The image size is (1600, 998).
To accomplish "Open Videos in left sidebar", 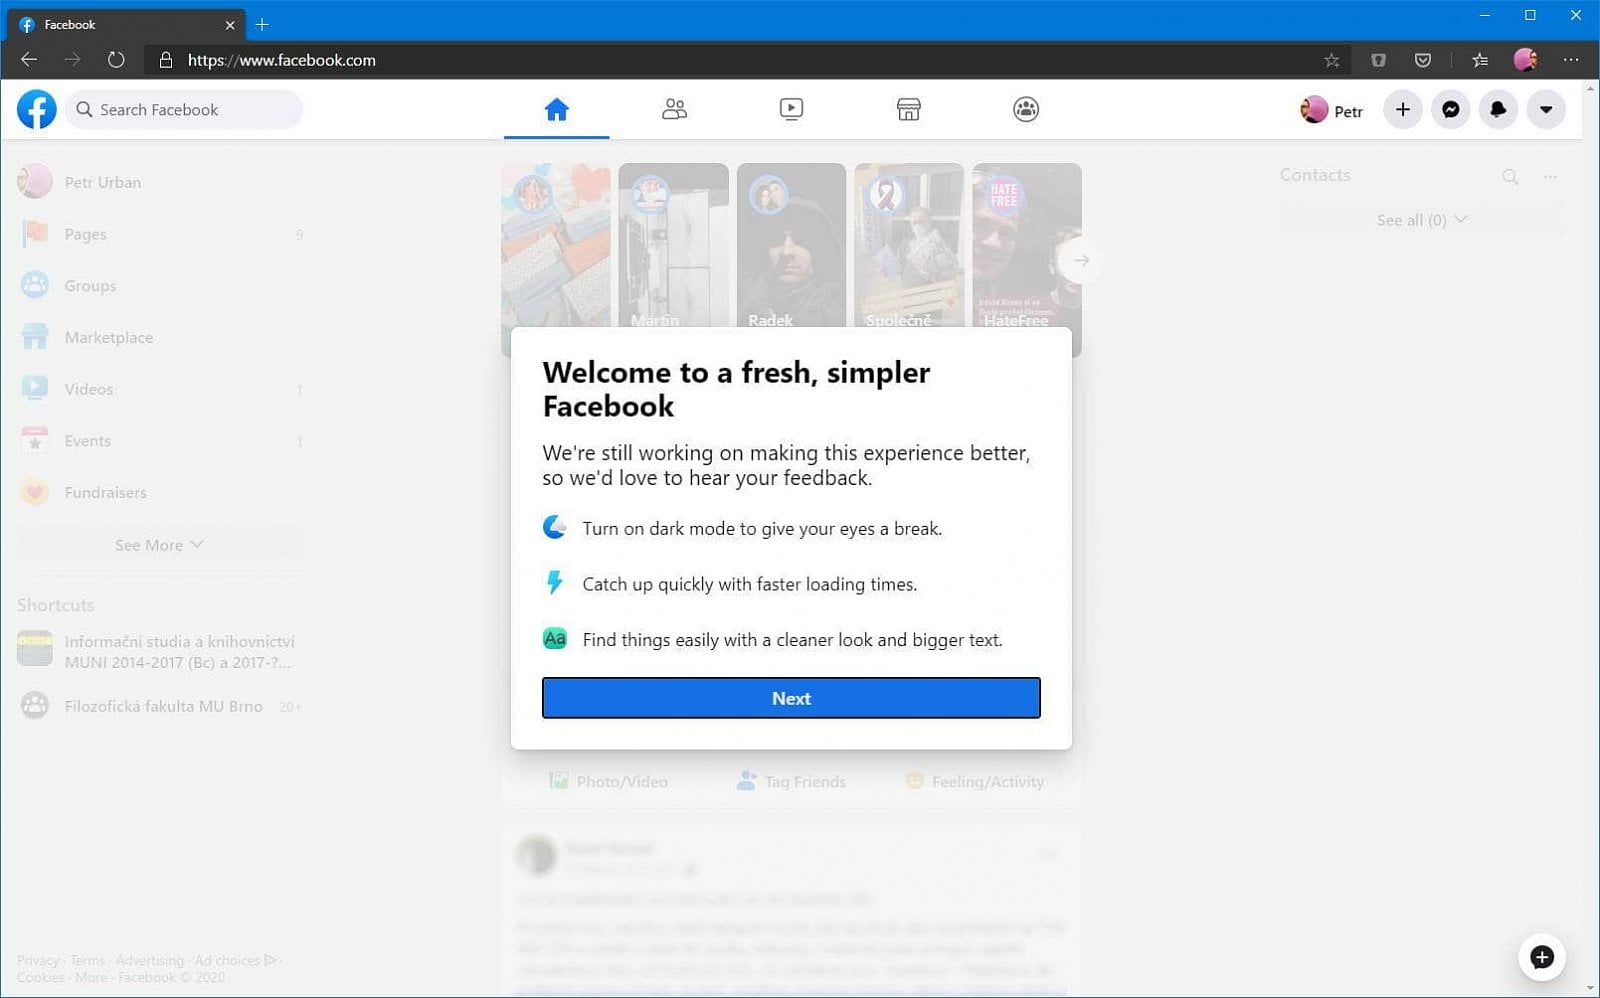I will click(160, 389).
